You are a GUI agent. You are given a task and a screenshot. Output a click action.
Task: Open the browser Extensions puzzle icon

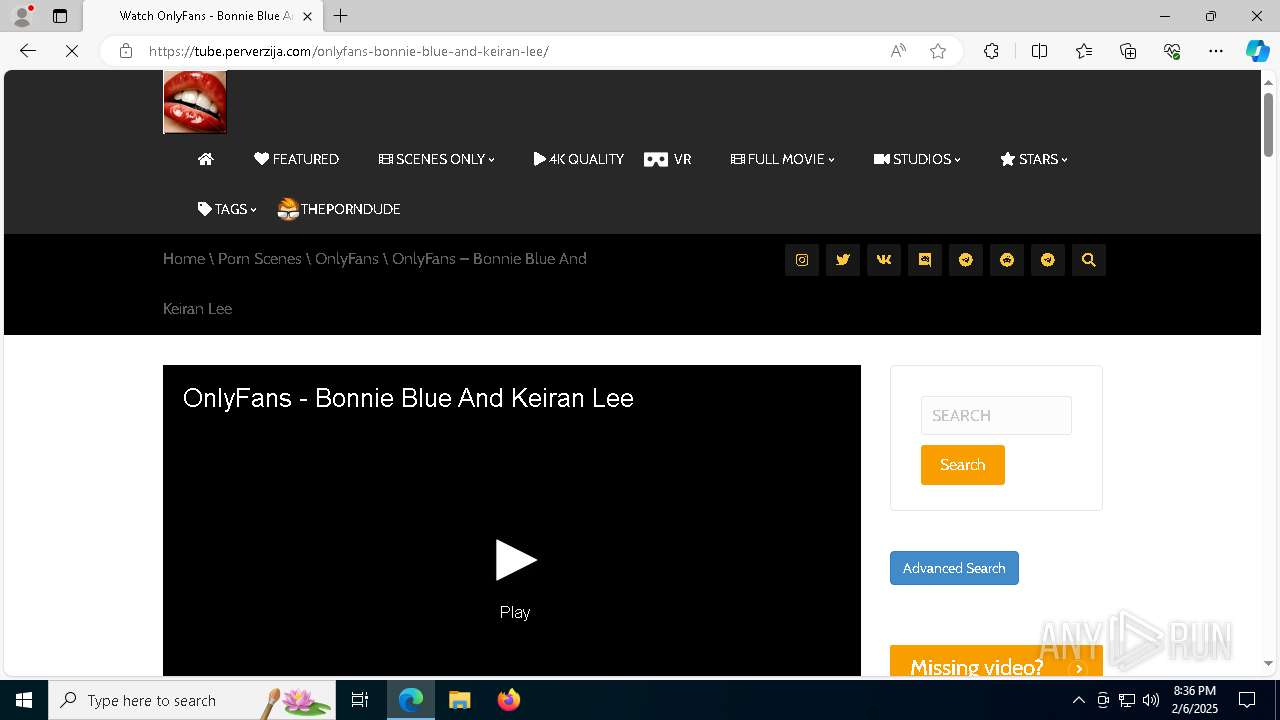[x=991, y=51]
